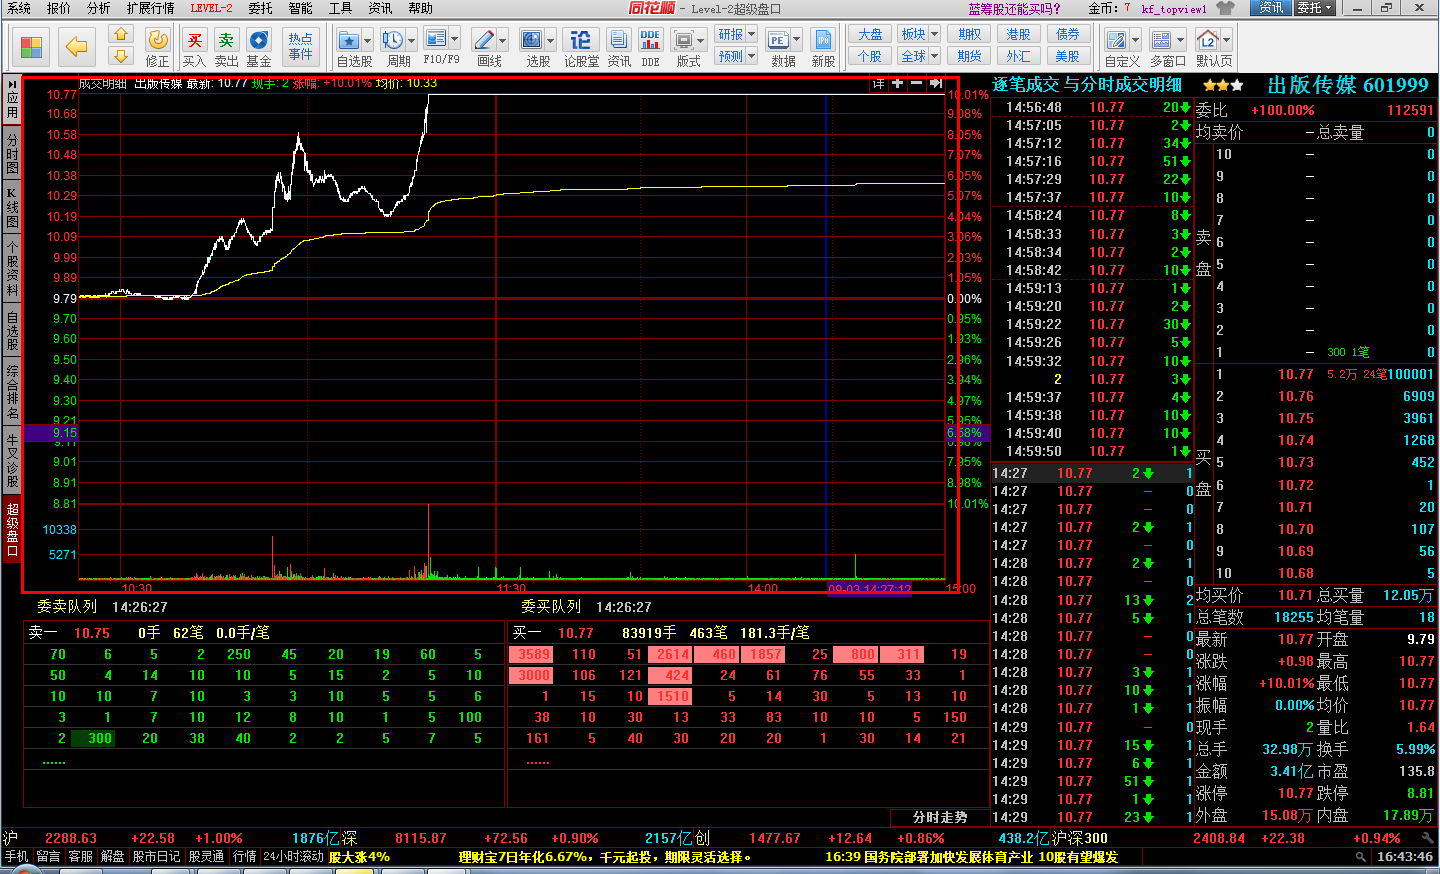Click the 港股 Hong Kong stocks button
This screenshot has width=1440, height=874.
click(1018, 34)
